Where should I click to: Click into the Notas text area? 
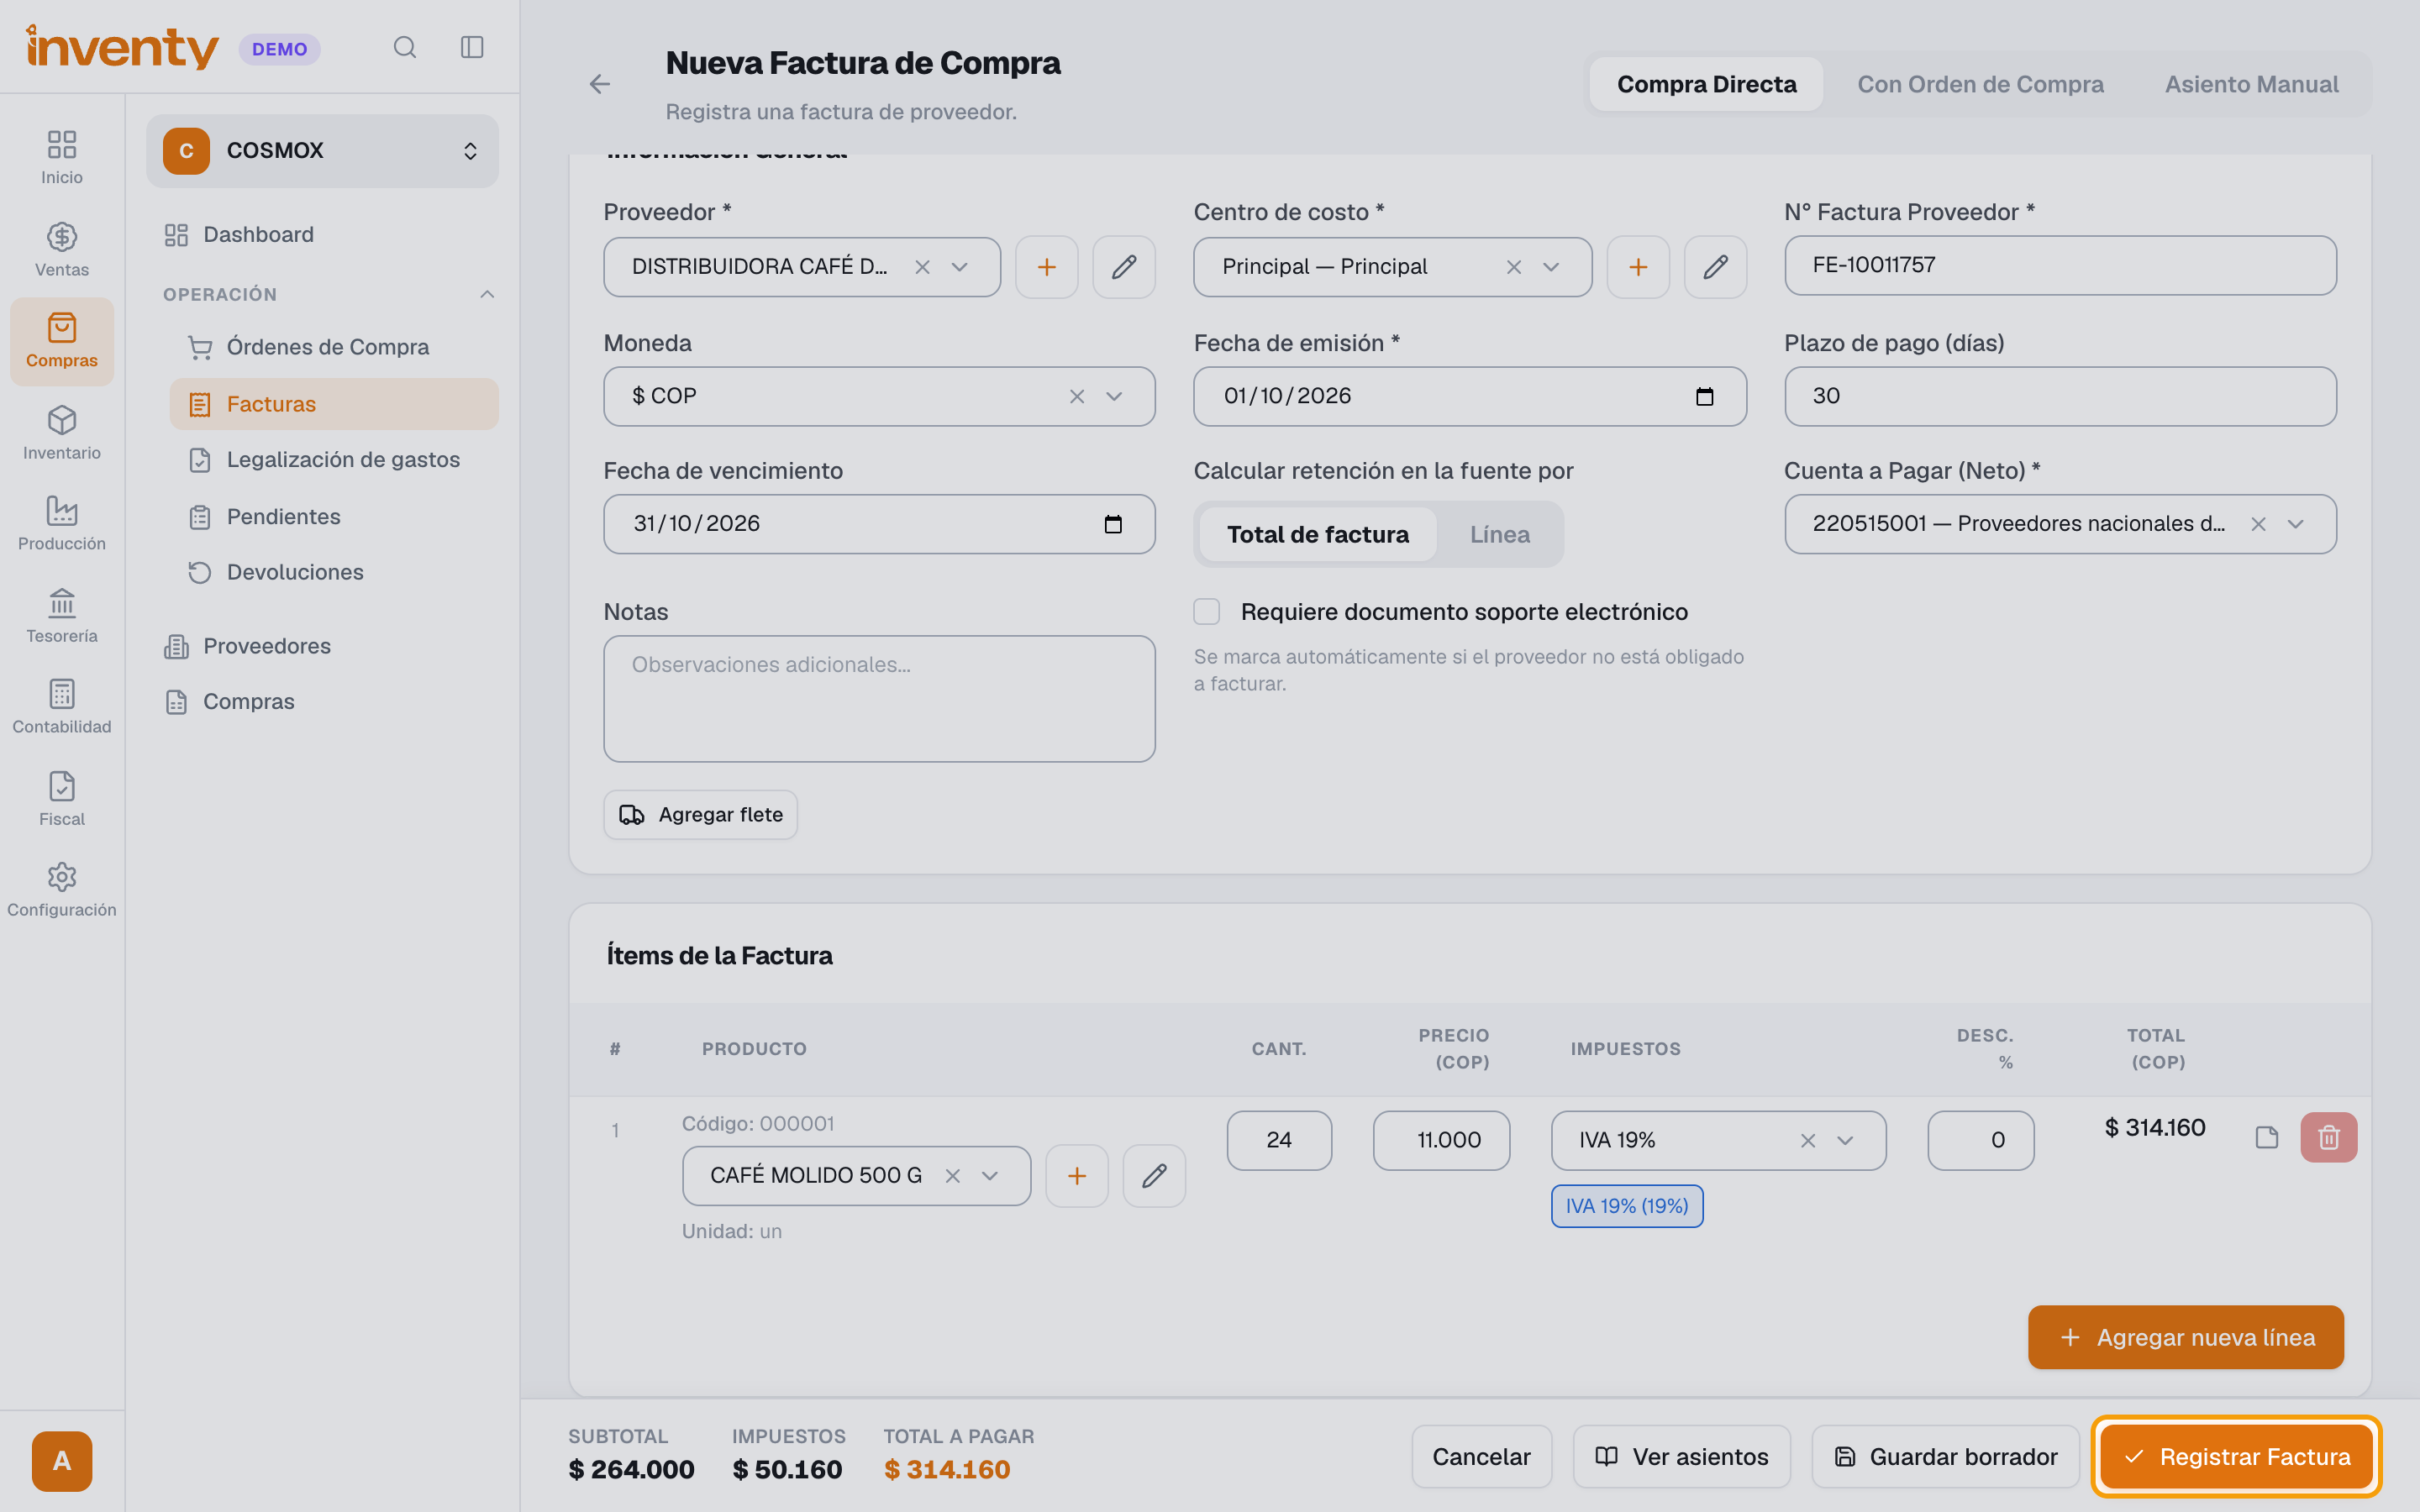coord(879,699)
